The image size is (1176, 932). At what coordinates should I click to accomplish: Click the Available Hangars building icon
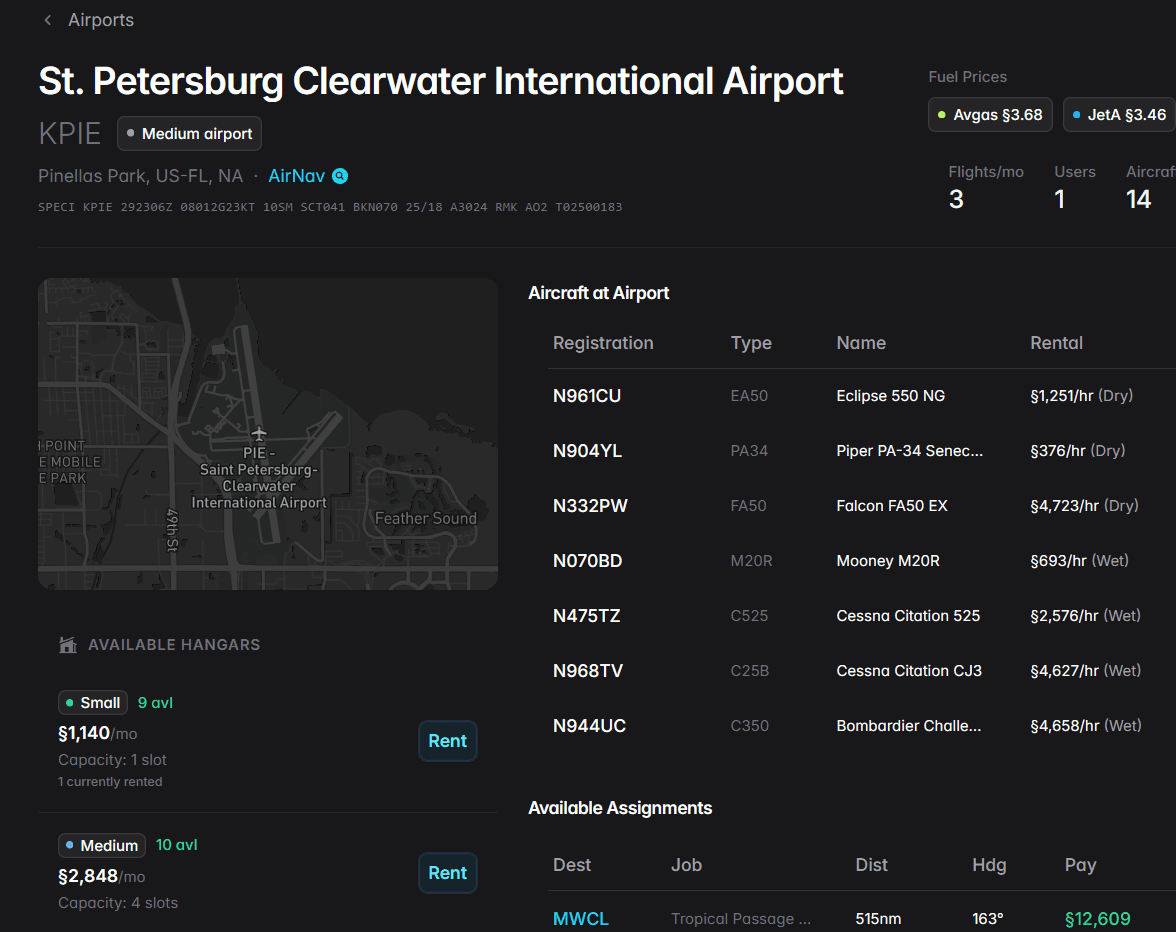(x=68, y=645)
